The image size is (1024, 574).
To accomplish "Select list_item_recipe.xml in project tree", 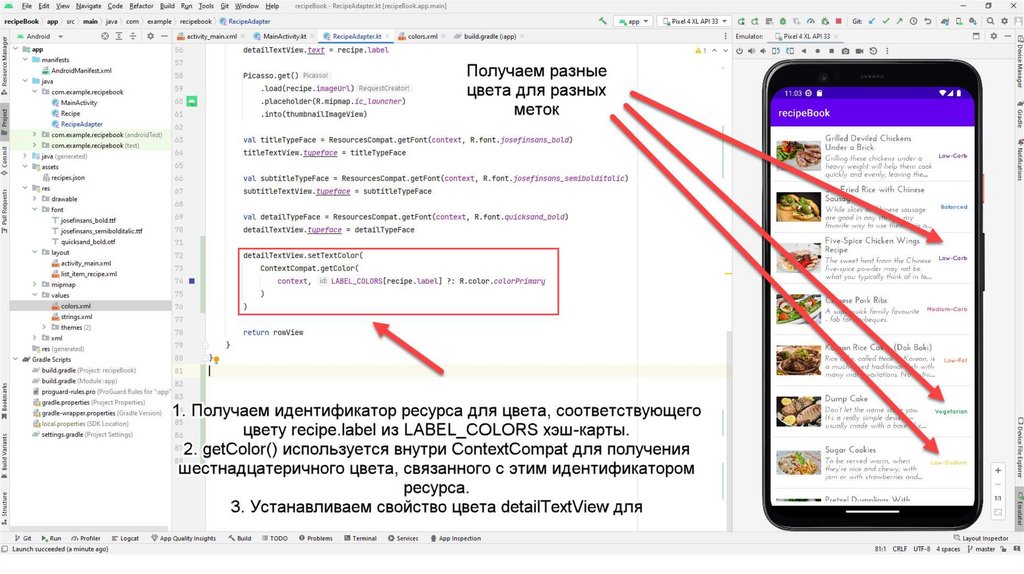I will pos(89,274).
